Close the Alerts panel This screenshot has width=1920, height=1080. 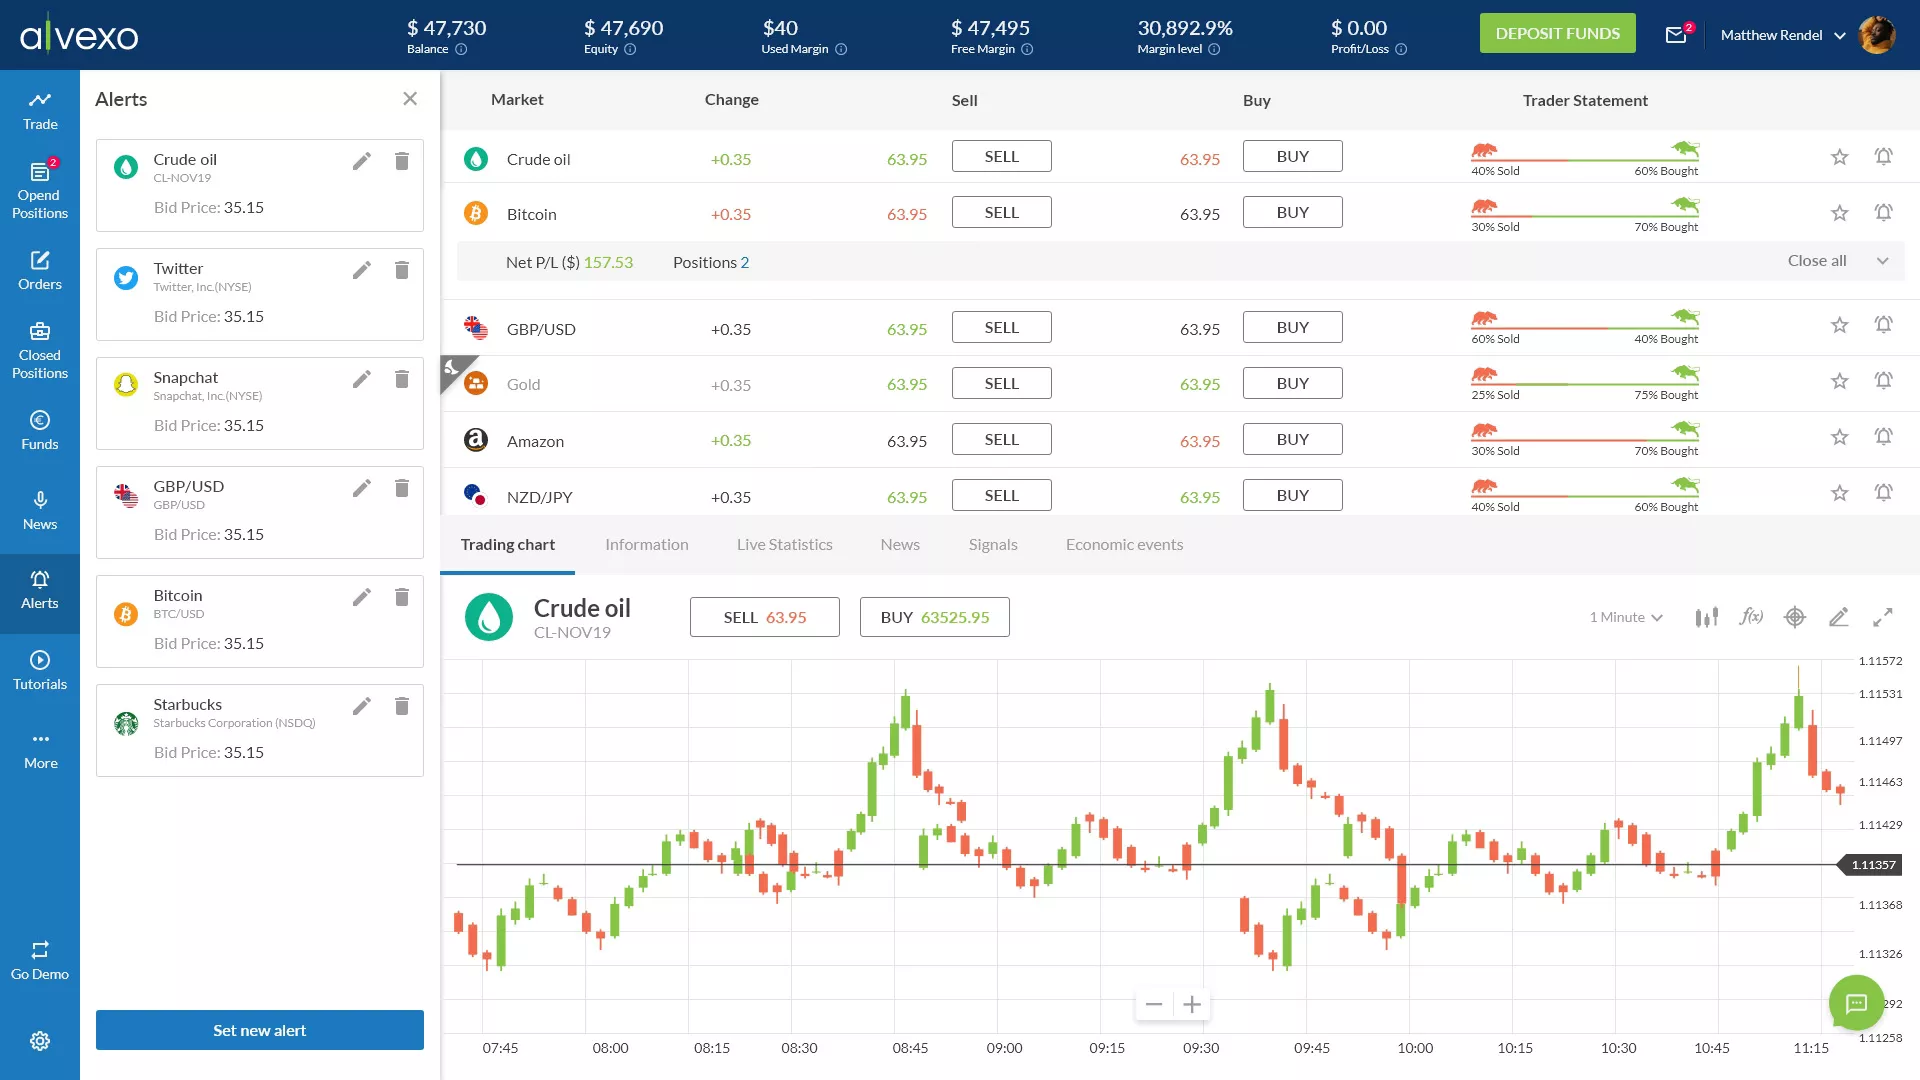coord(410,98)
